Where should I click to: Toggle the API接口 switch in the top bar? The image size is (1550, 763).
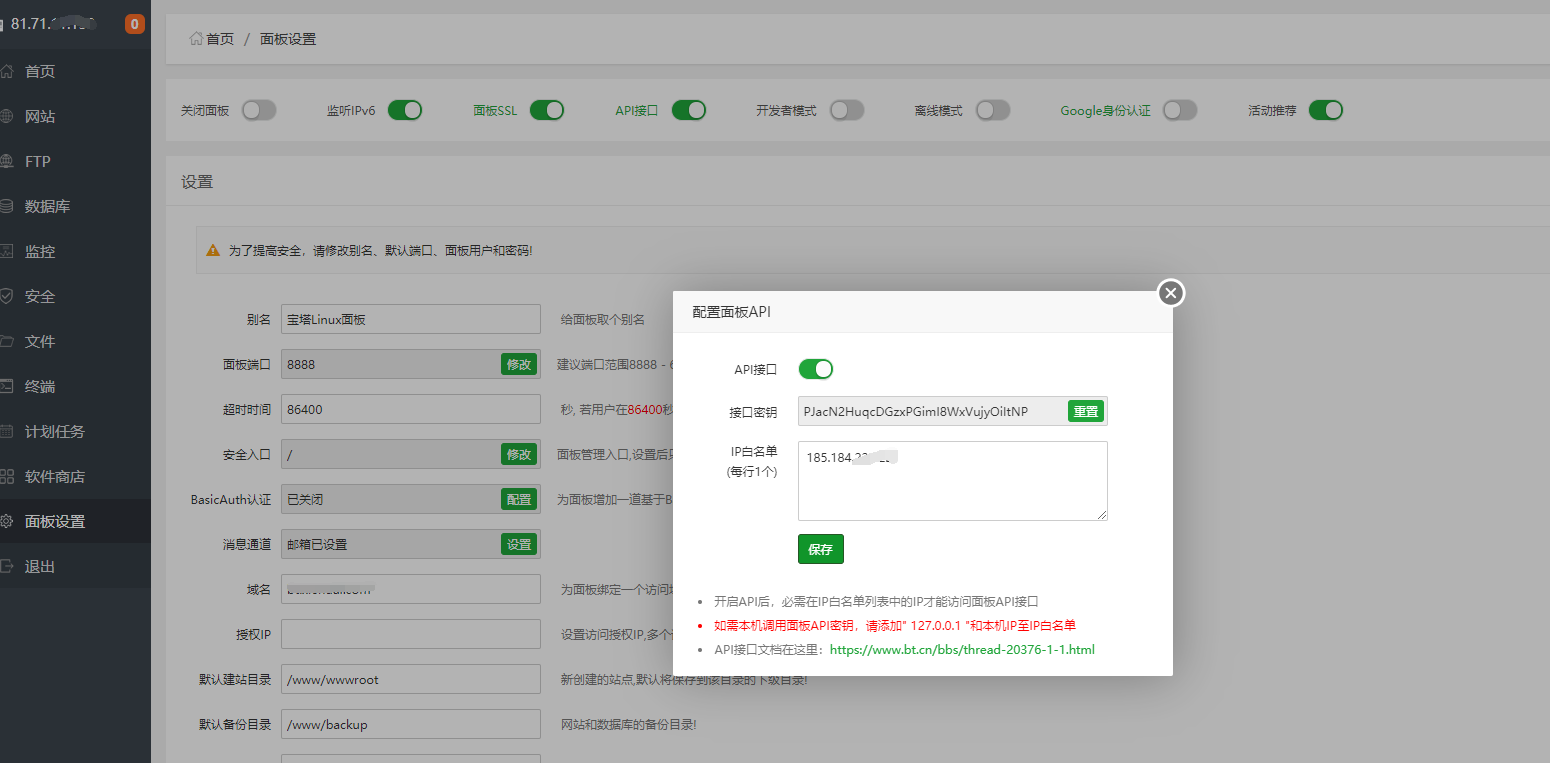tap(689, 110)
